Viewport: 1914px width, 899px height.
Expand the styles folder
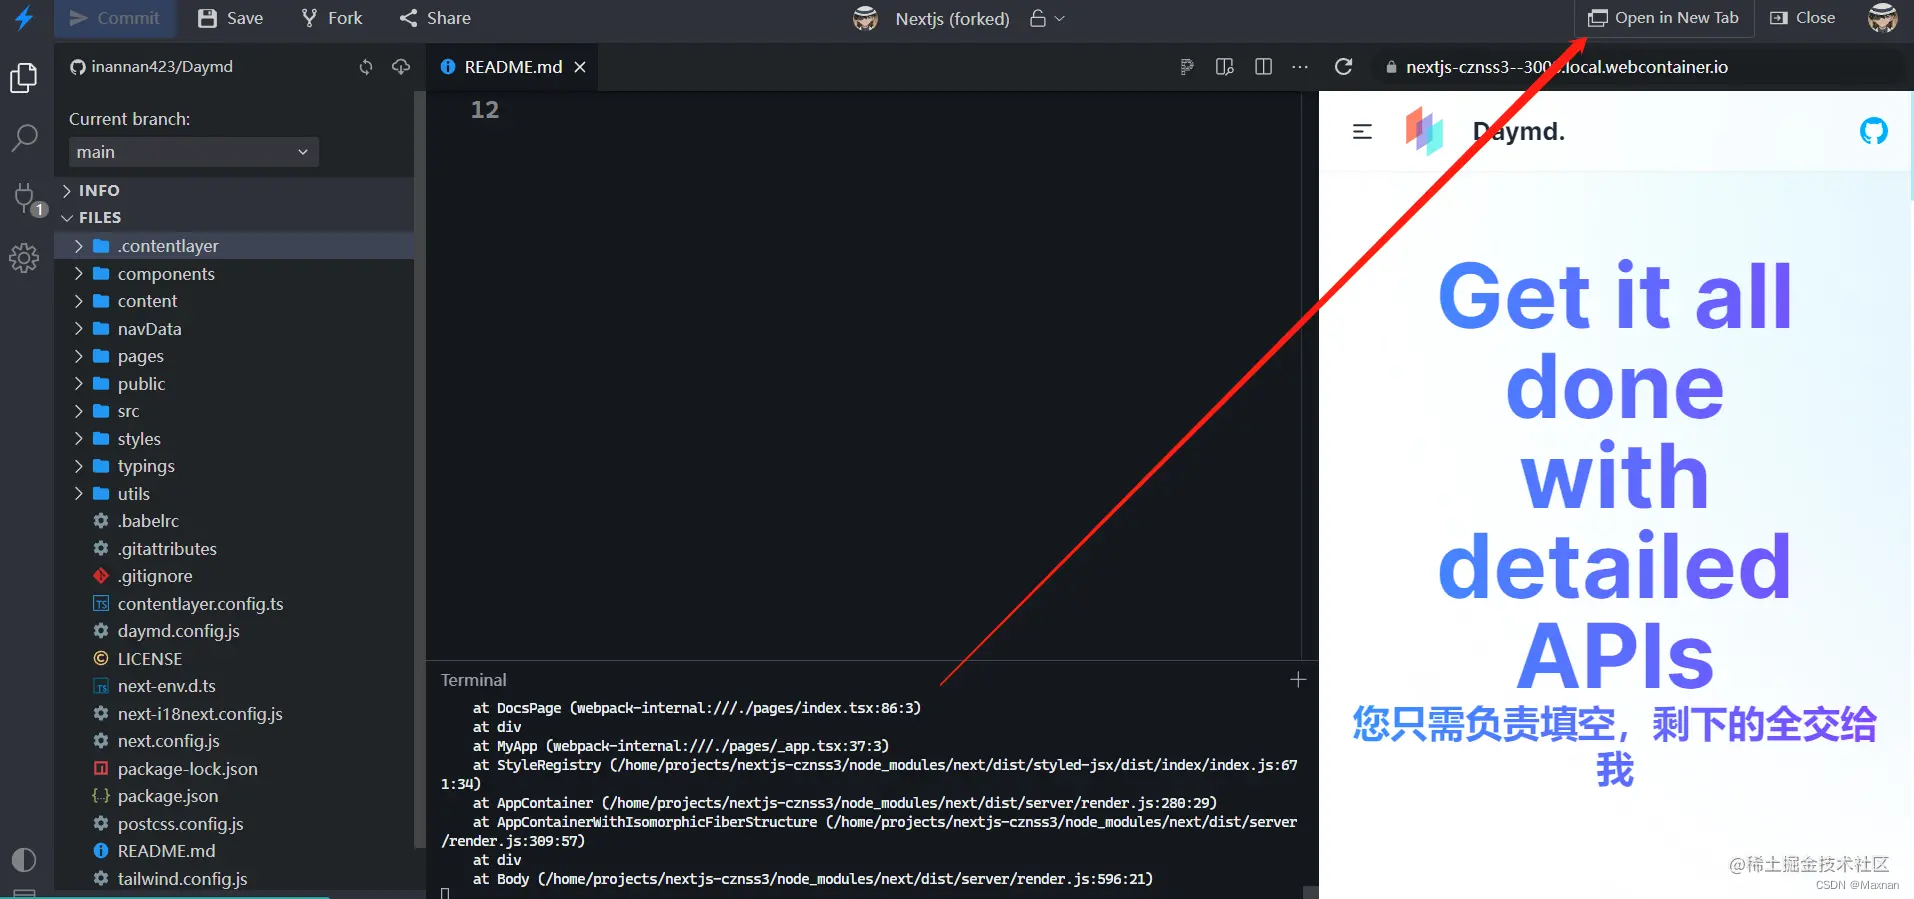pos(234,439)
